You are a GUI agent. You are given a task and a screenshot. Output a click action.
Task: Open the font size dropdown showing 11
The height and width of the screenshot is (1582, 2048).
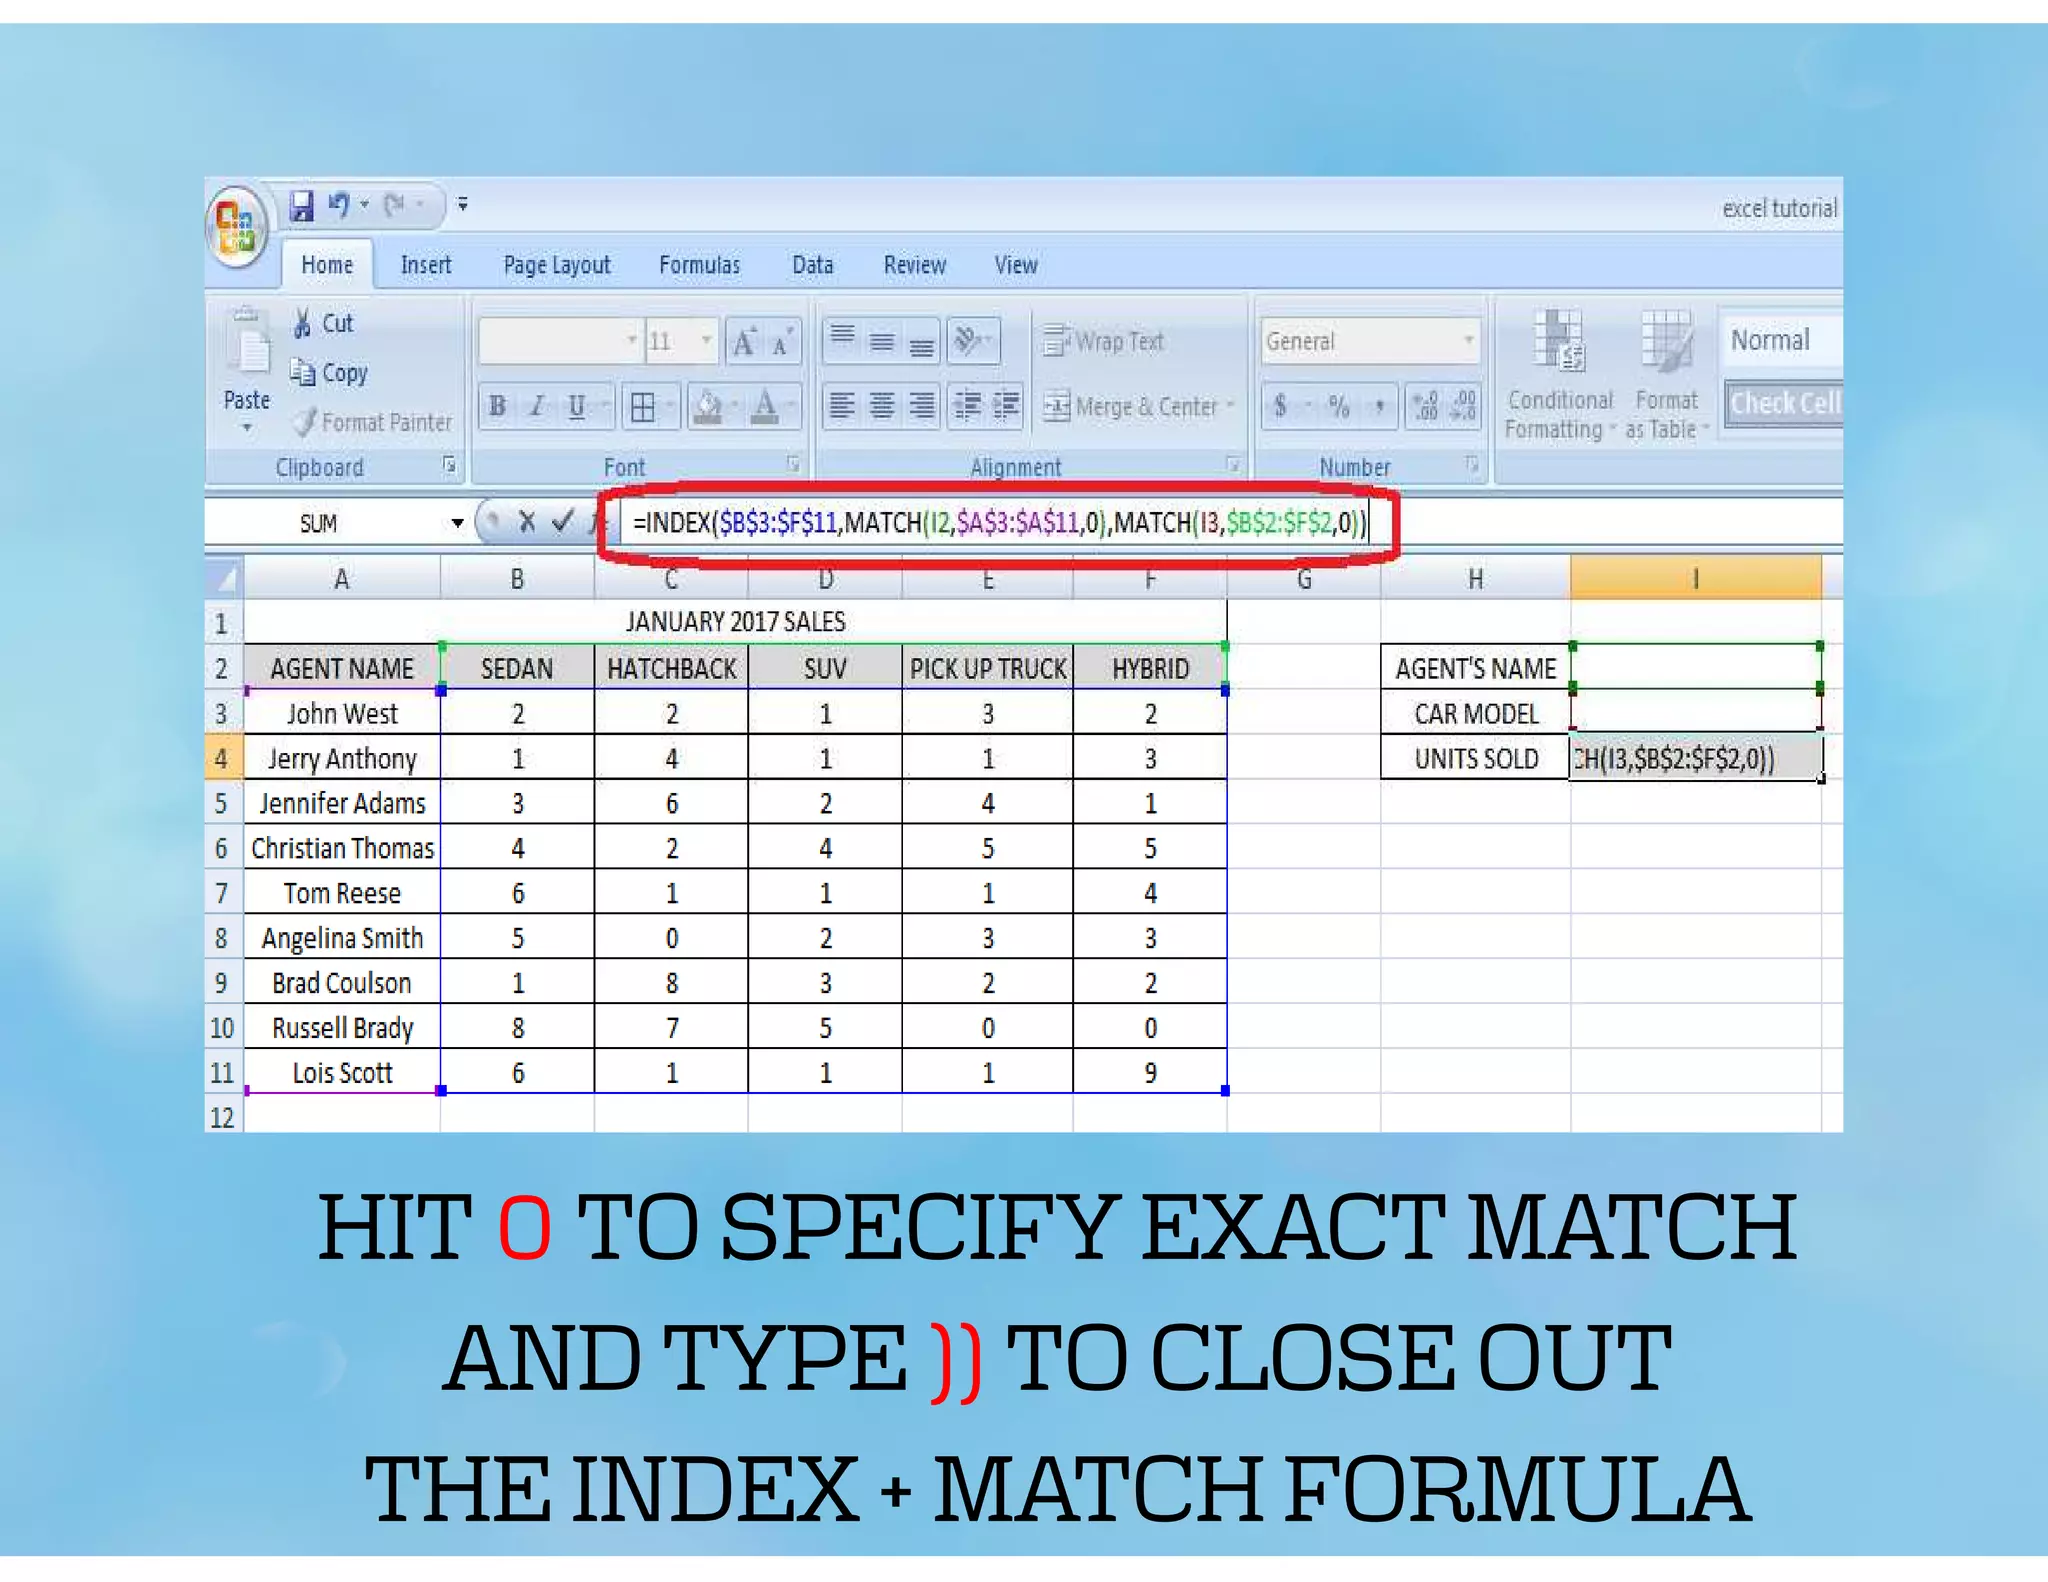coord(706,341)
